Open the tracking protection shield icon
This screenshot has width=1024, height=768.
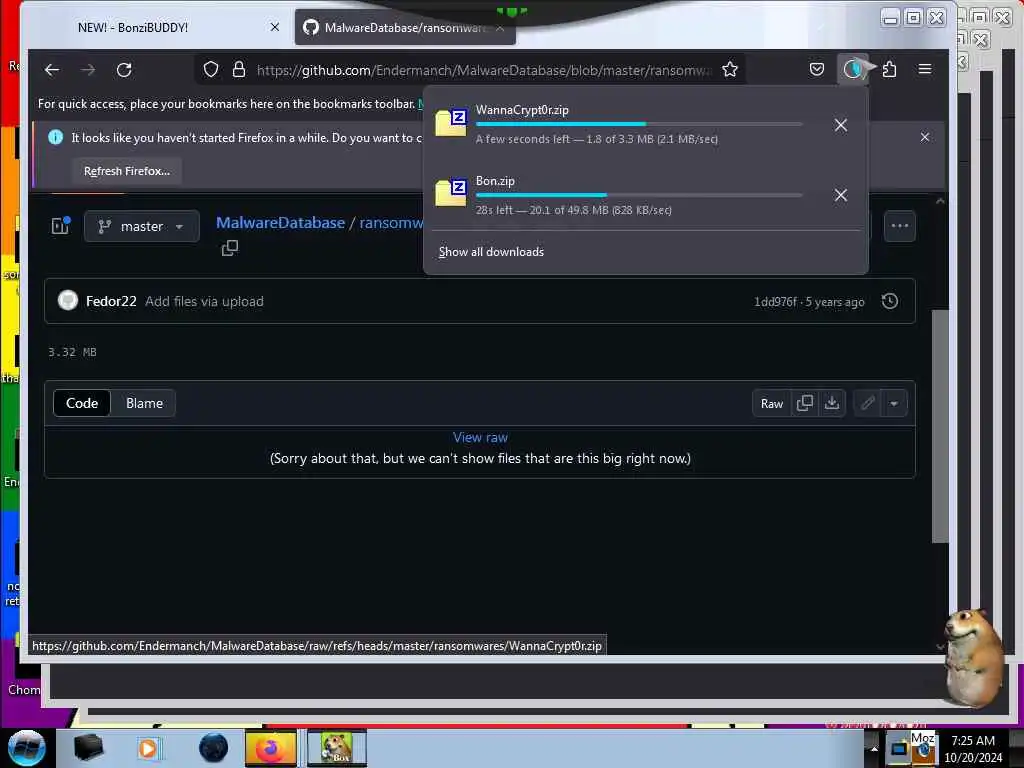pos(210,69)
